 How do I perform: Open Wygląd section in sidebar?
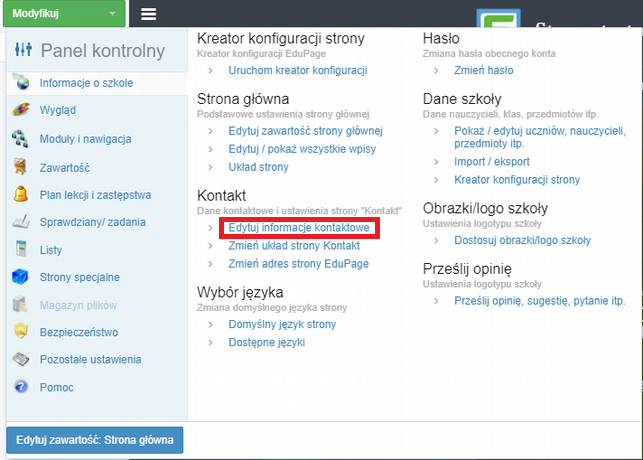tap(58, 110)
